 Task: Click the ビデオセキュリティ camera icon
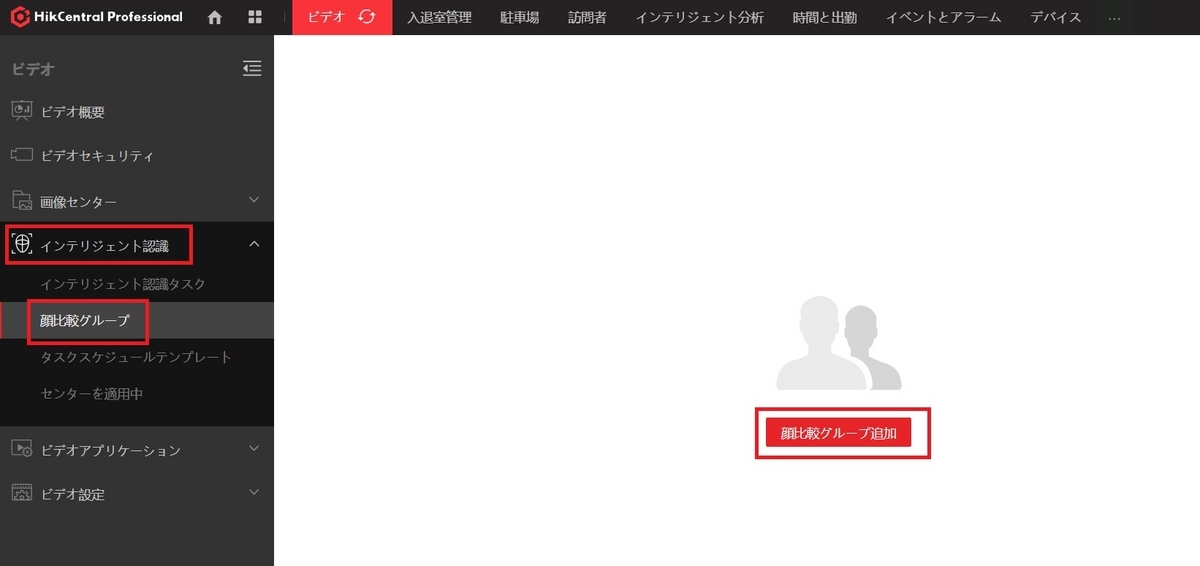(22, 155)
